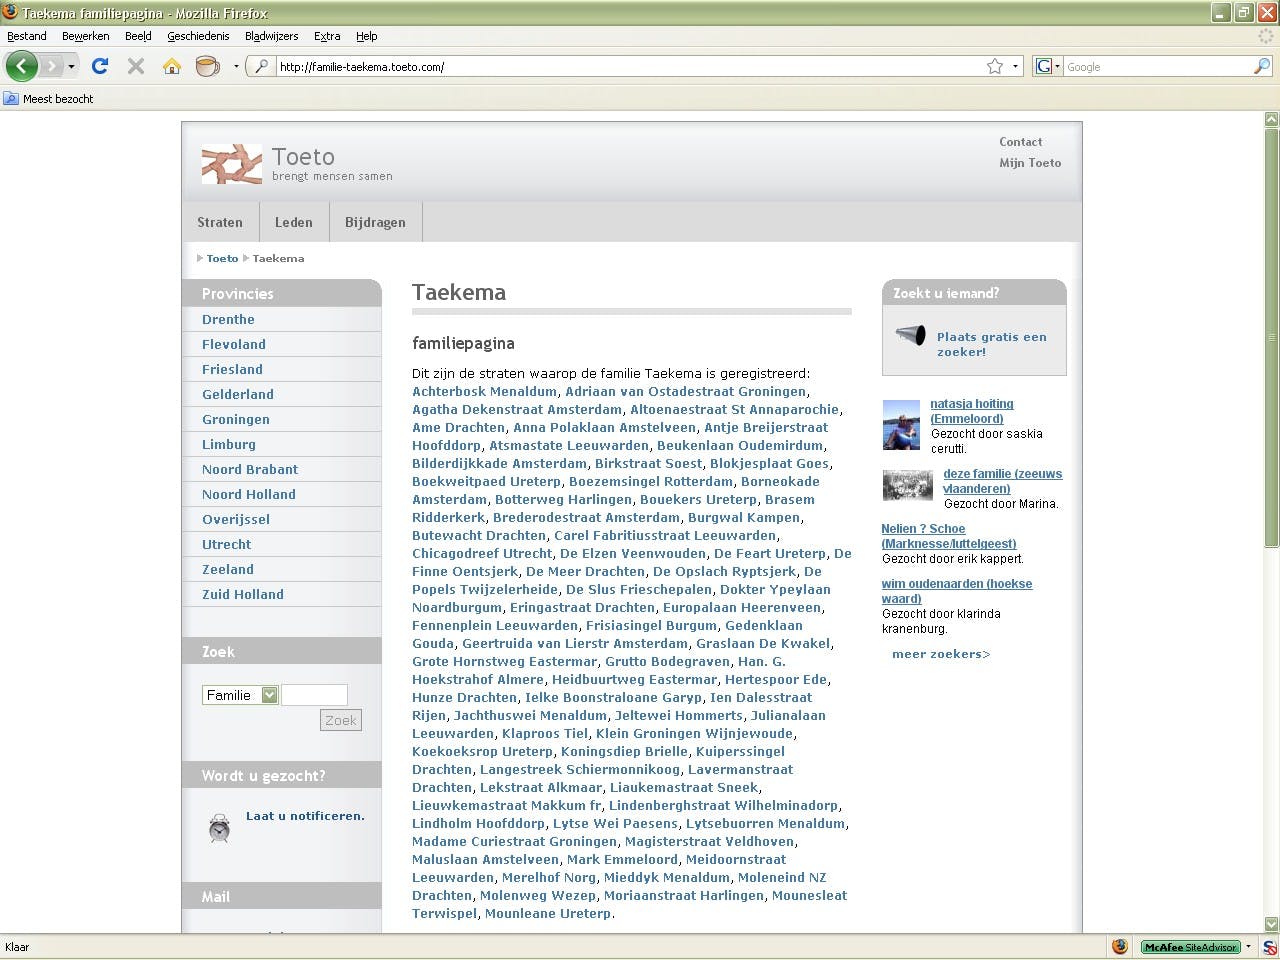
Task: Click Laat u notificeren link
Action: 305,816
